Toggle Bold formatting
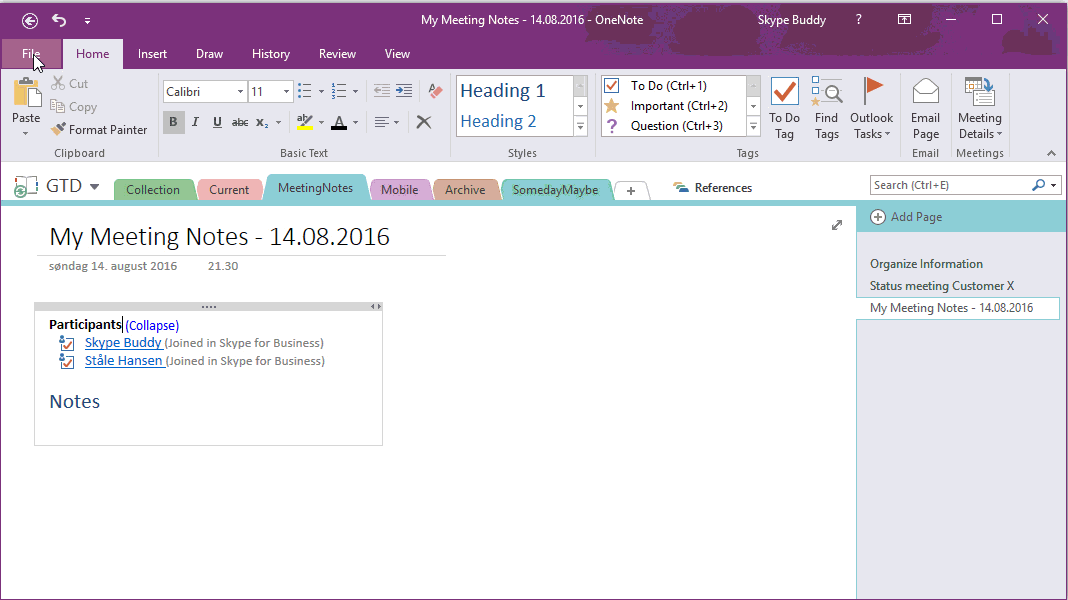 pyautogui.click(x=173, y=122)
